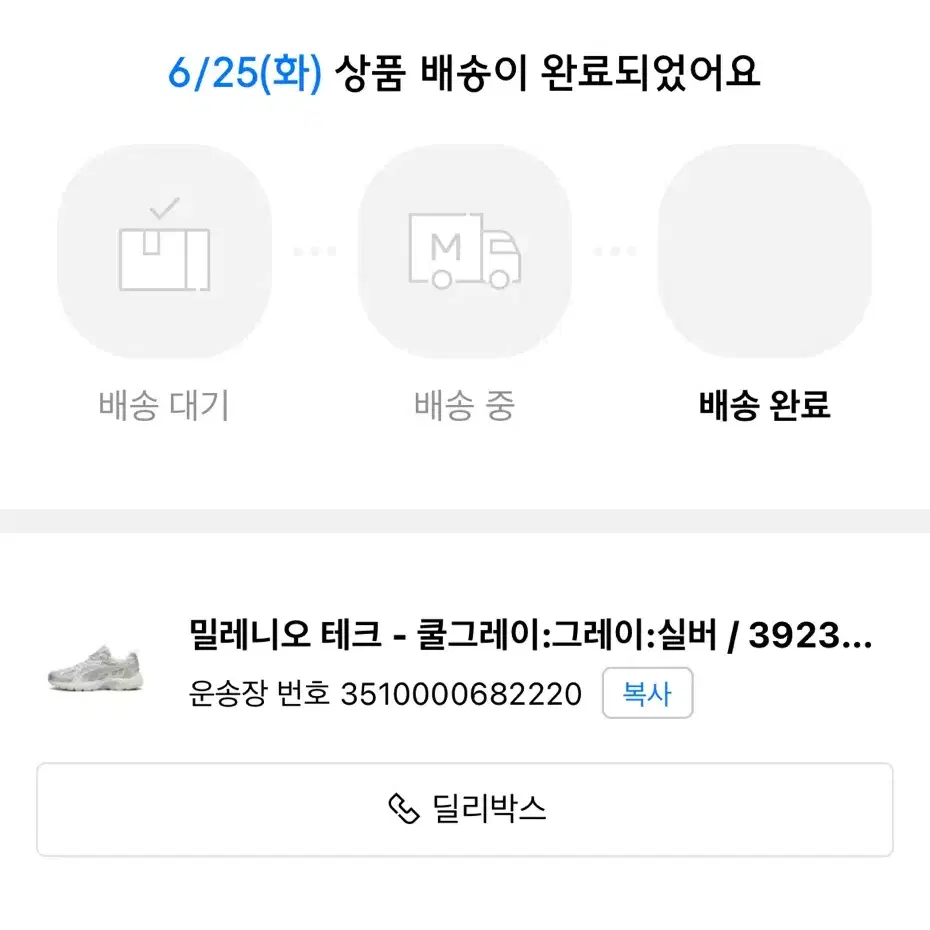Open the silver sneaker product thumbnail
This screenshot has width=930, height=930.
tap(95, 668)
